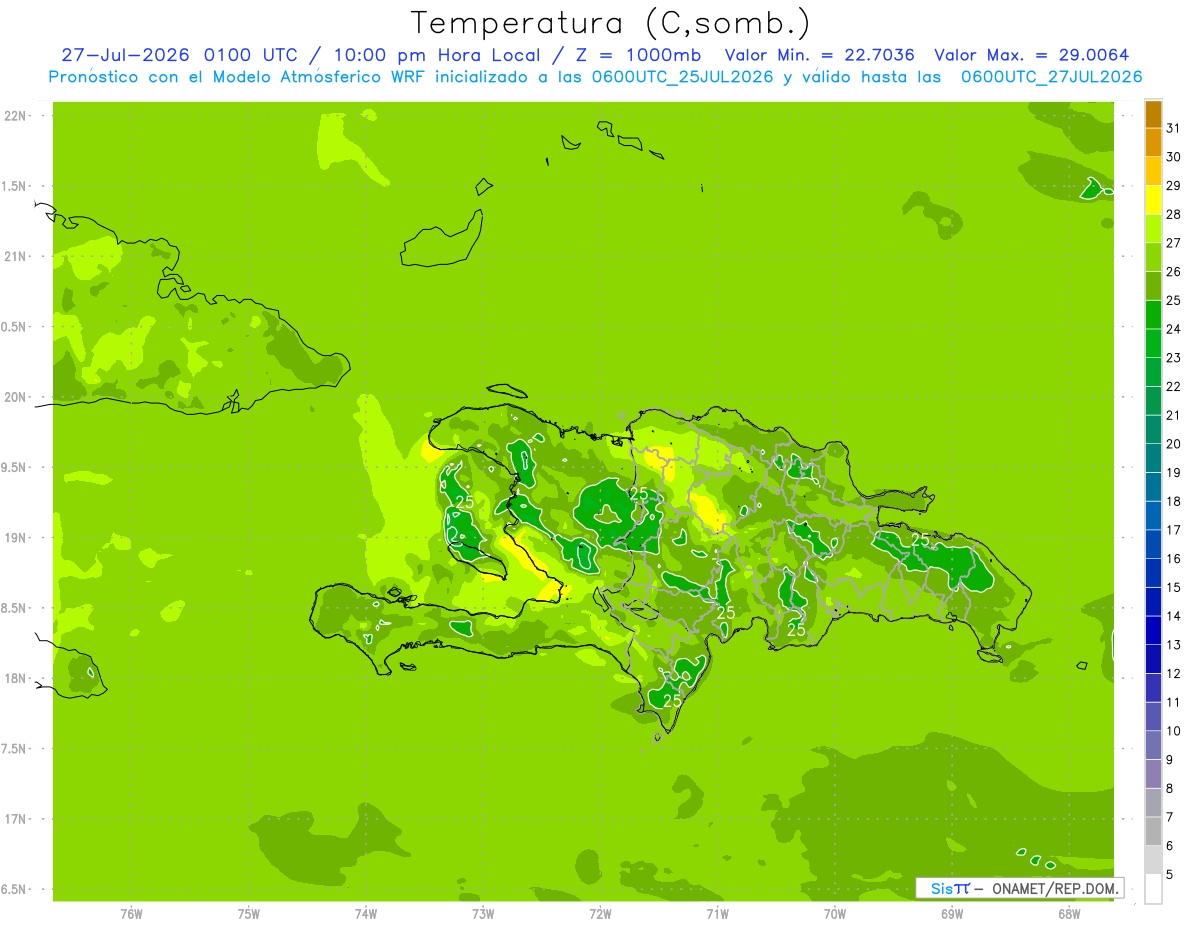
Task: Click the '71W' longitude label
Action: pyautogui.click(x=717, y=914)
